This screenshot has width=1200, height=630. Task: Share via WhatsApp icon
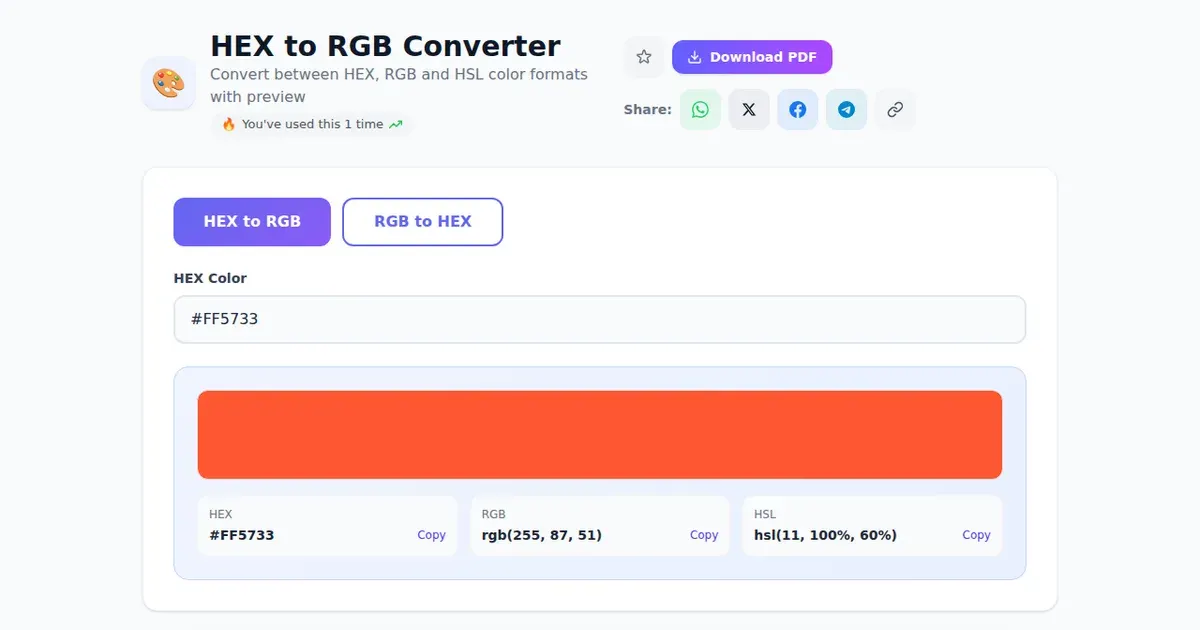(x=700, y=110)
